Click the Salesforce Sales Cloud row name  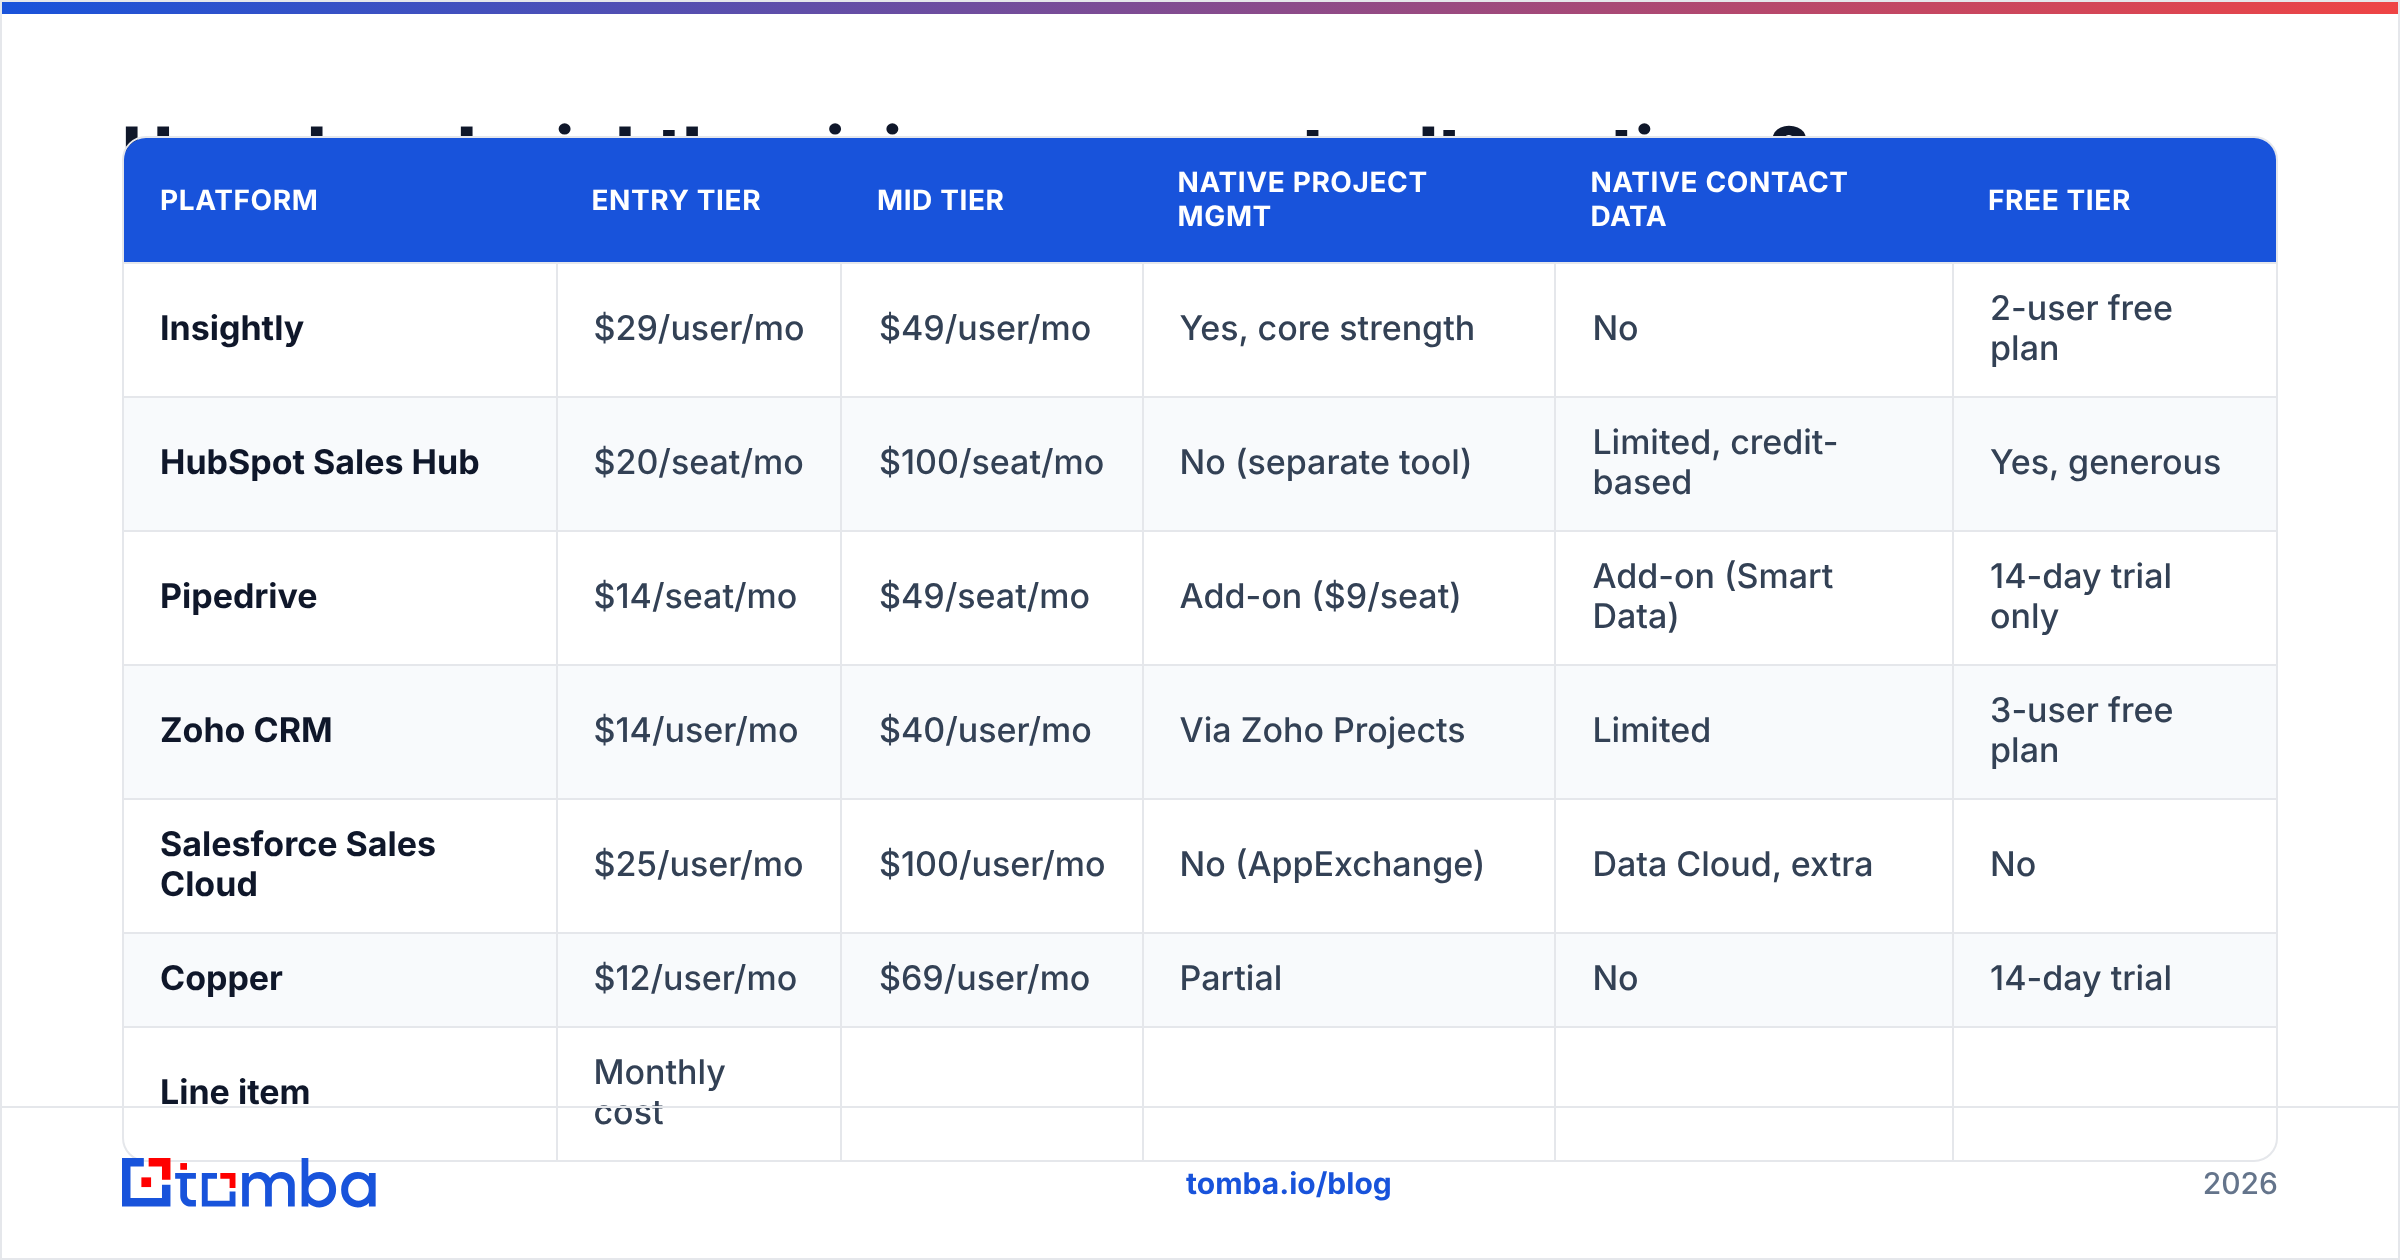pyautogui.click(x=298, y=864)
